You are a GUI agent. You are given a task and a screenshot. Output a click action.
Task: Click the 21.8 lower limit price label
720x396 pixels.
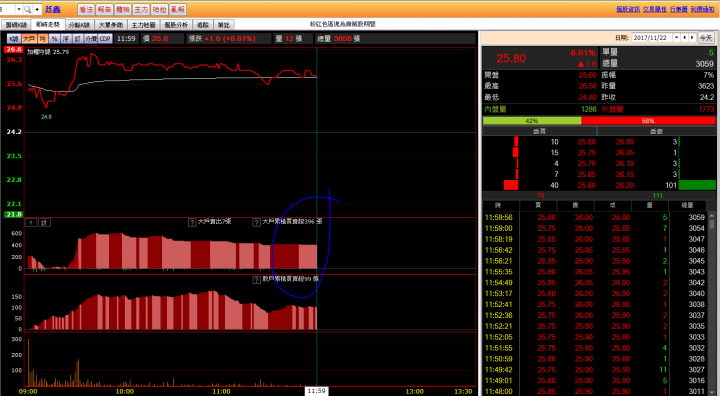coord(14,215)
